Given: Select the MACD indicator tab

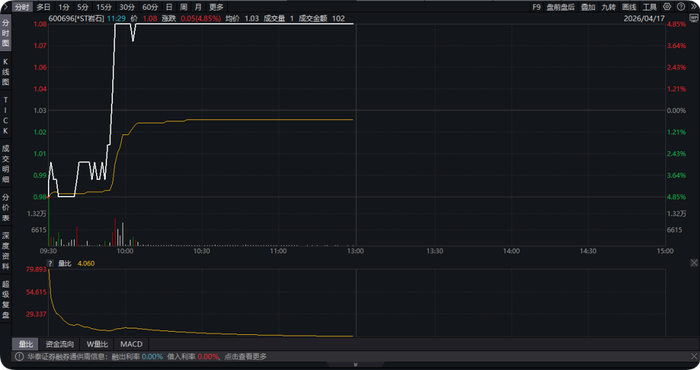Looking at the screenshot, I should point(131,344).
